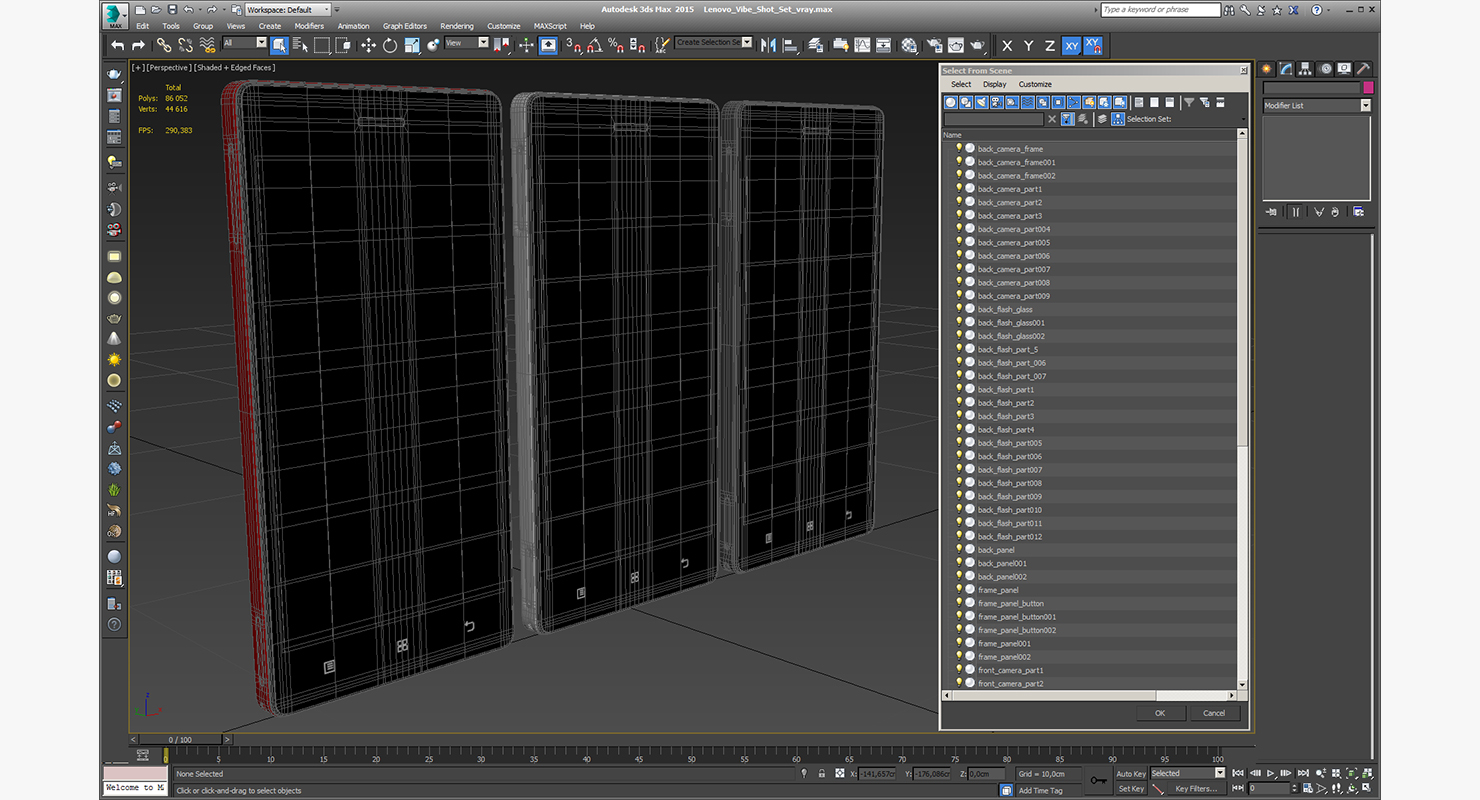Open Render Setup dialog
Screen dimensions: 1480x800
click(x=934, y=45)
